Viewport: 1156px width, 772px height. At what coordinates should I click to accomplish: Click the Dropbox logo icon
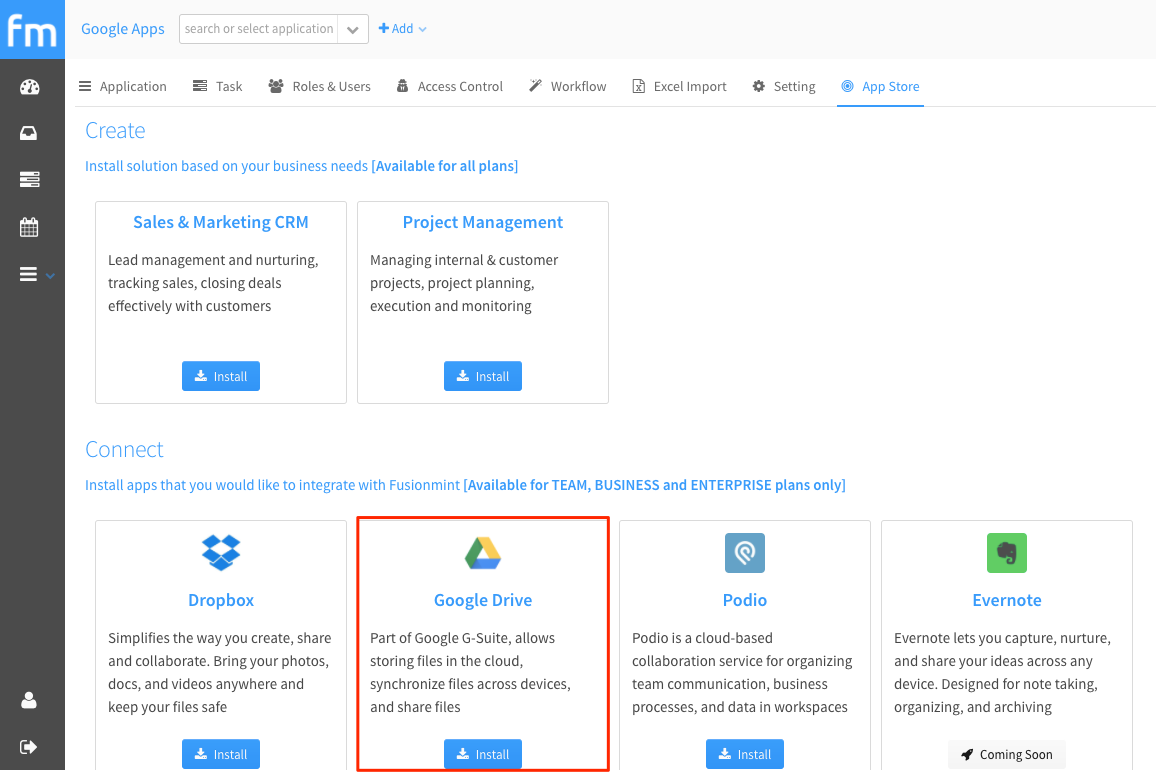221,552
